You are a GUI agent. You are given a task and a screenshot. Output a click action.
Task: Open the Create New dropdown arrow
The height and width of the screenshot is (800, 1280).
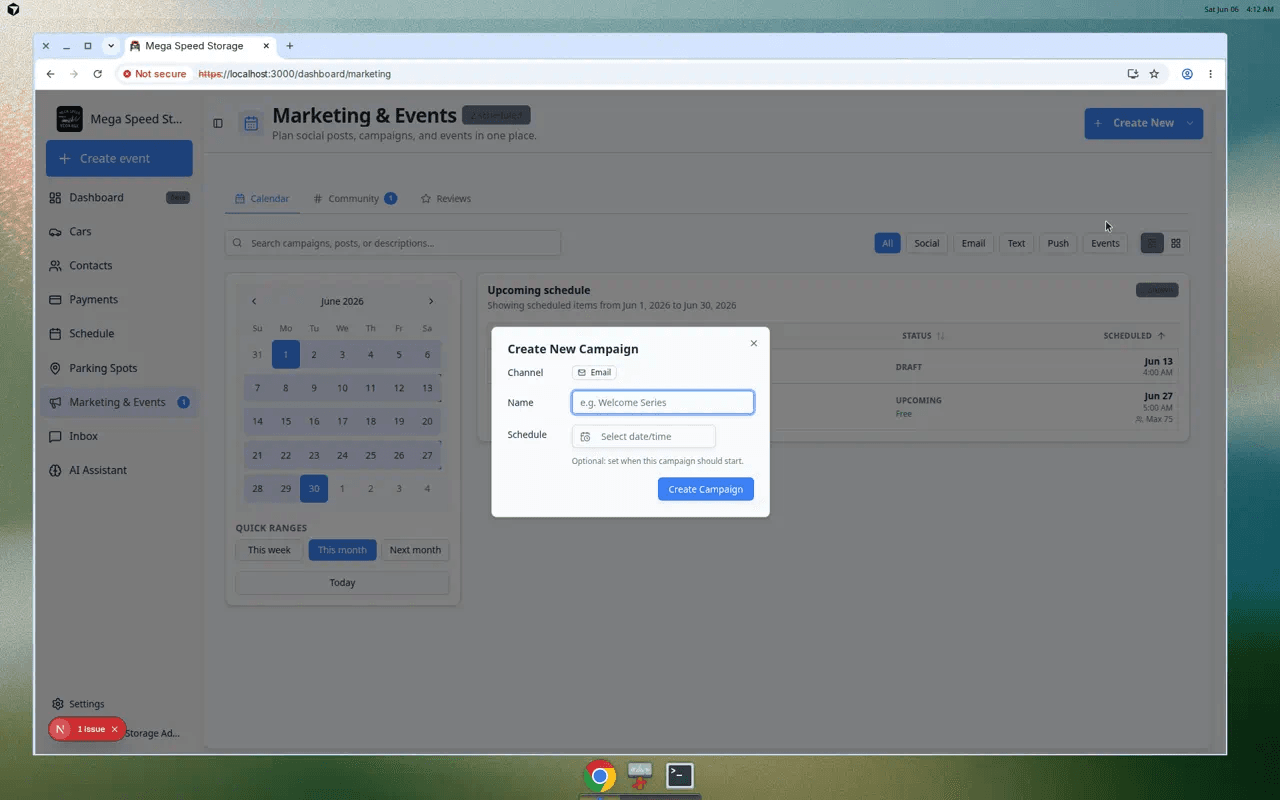point(1190,123)
